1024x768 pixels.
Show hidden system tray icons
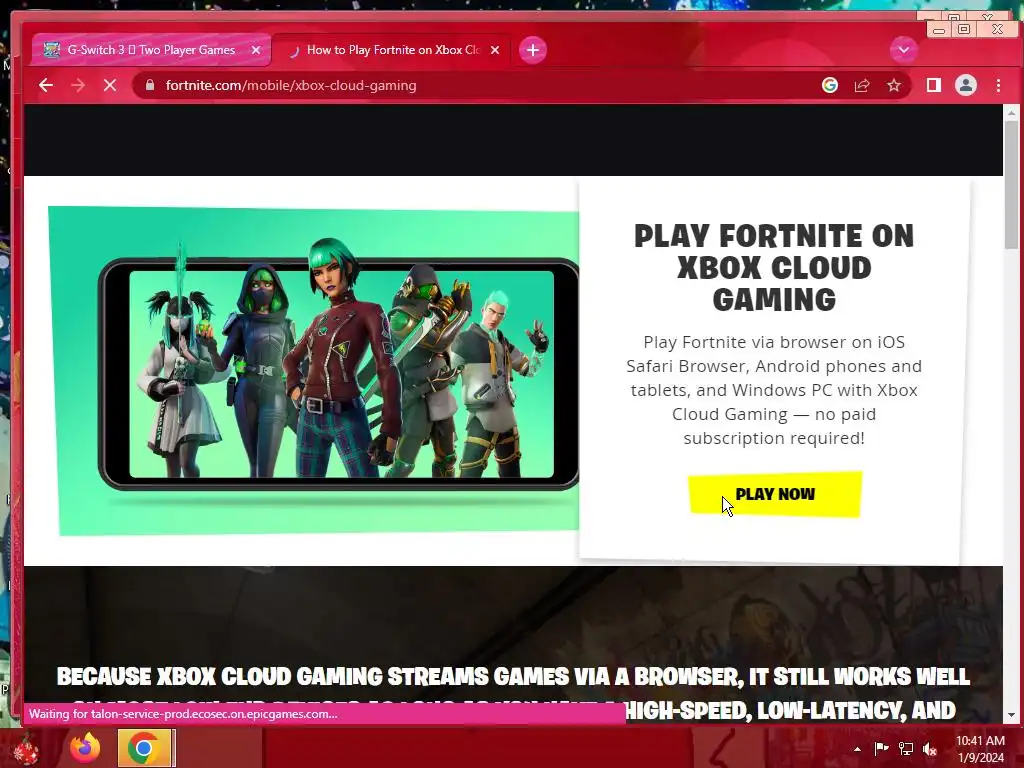tap(857, 749)
